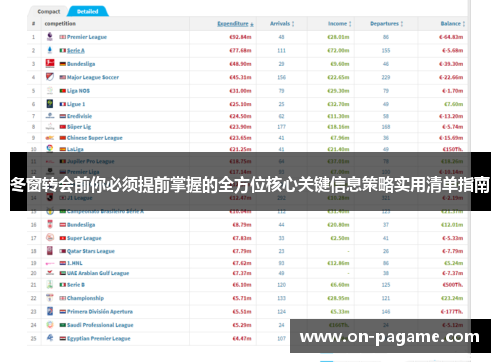The height and width of the screenshot is (362, 500).
Task: Open the Major League Soccer link
Action: click(x=93, y=77)
